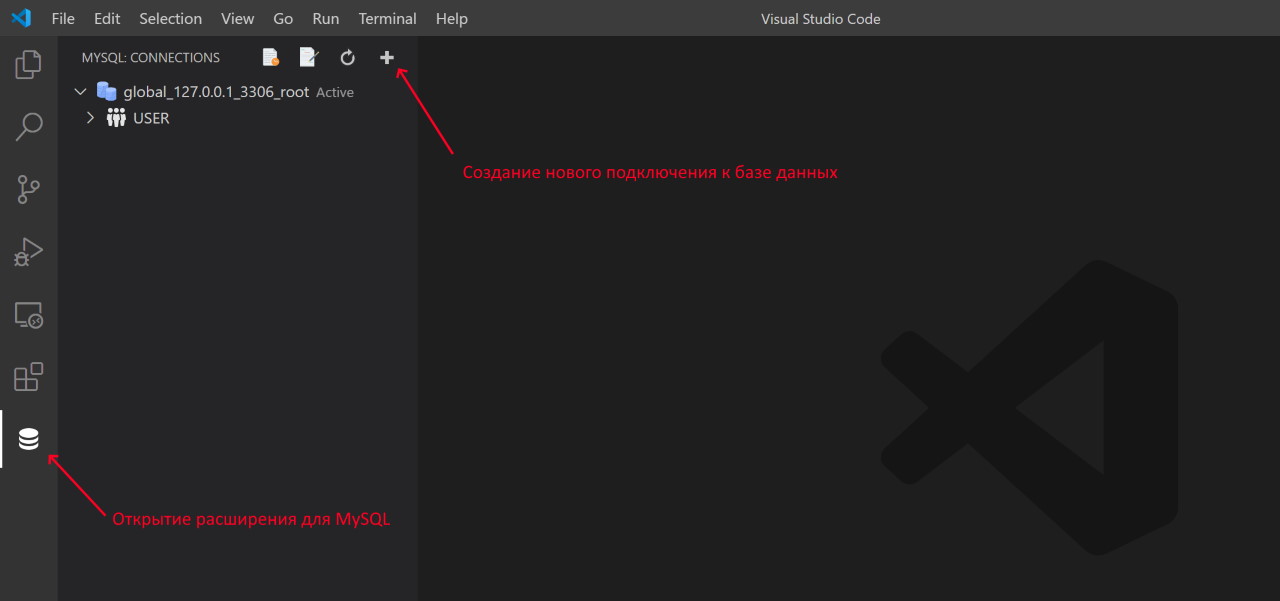Open the Edit menu
Screen dimensions: 1280x601
tap(107, 19)
